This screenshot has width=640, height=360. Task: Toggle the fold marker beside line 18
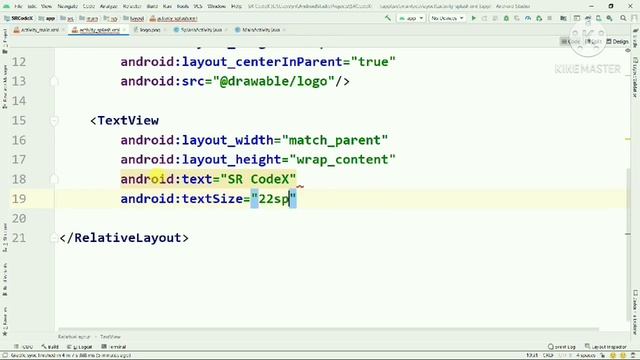click(x=54, y=179)
